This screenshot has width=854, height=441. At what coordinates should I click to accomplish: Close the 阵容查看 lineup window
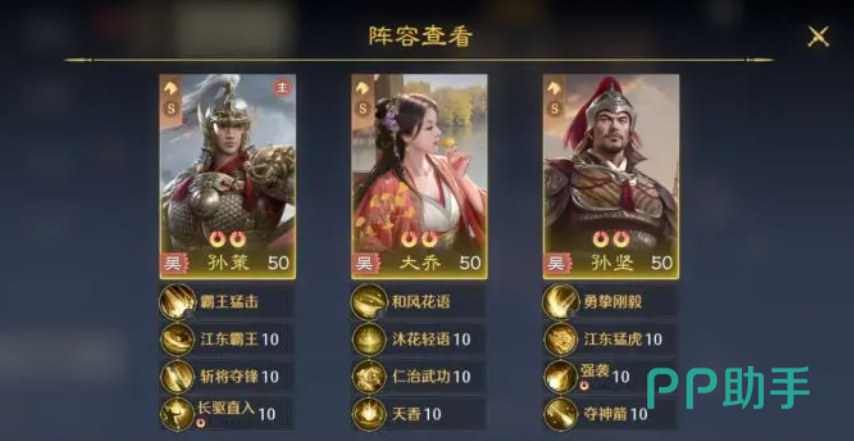click(818, 36)
